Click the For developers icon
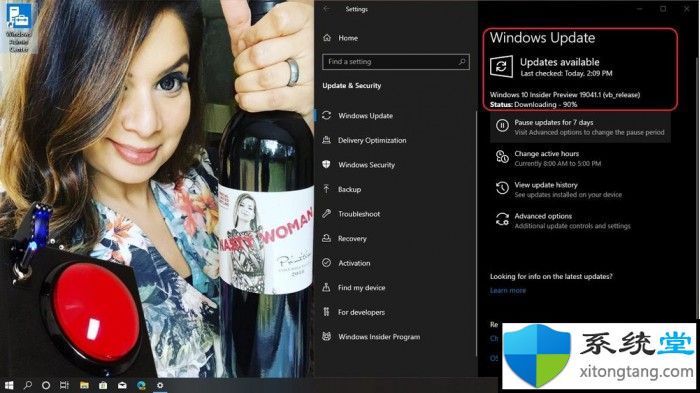The height and width of the screenshot is (393, 700). pyautogui.click(x=327, y=312)
